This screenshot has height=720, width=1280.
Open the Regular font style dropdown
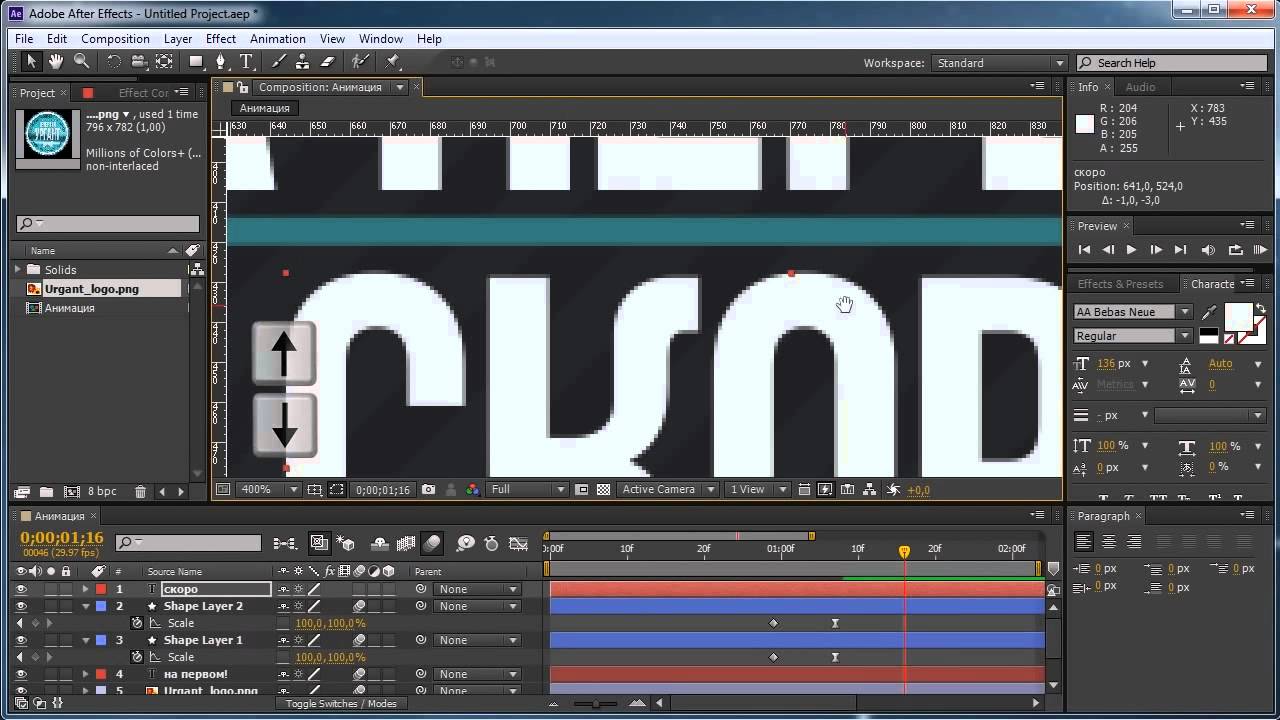pyautogui.click(x=1133, y=336)
